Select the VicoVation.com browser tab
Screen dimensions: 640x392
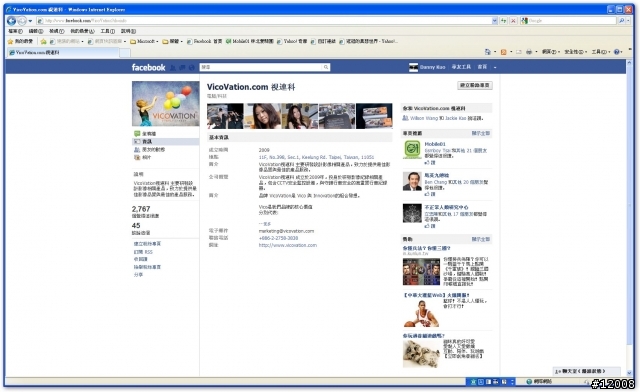[x=63, y=52]
